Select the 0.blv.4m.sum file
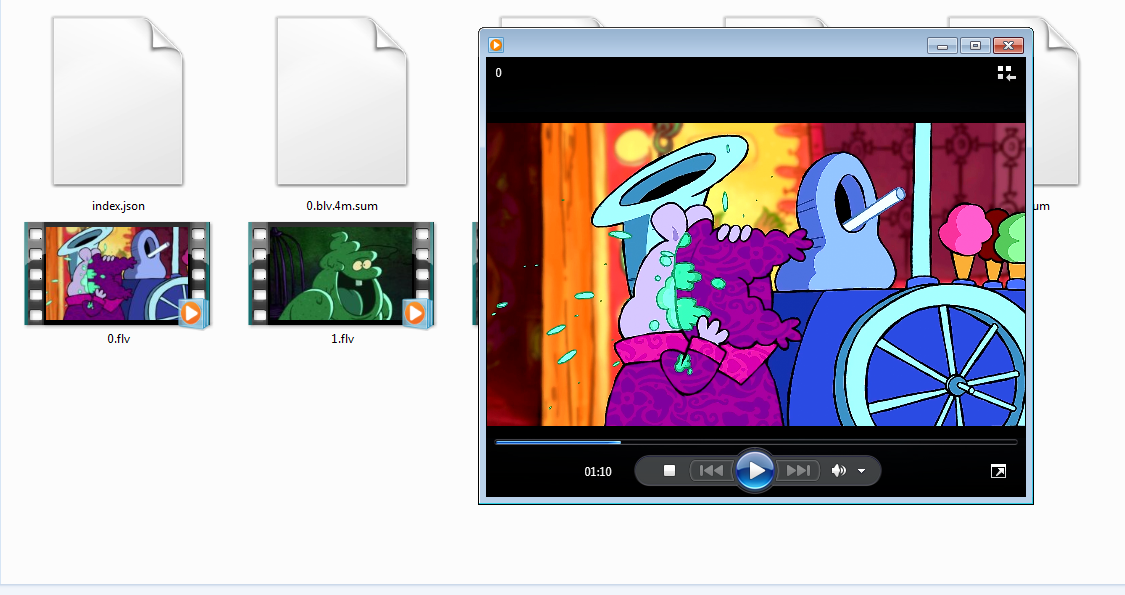The height and width of the screenshot is (595, 1125). (340, 100)
